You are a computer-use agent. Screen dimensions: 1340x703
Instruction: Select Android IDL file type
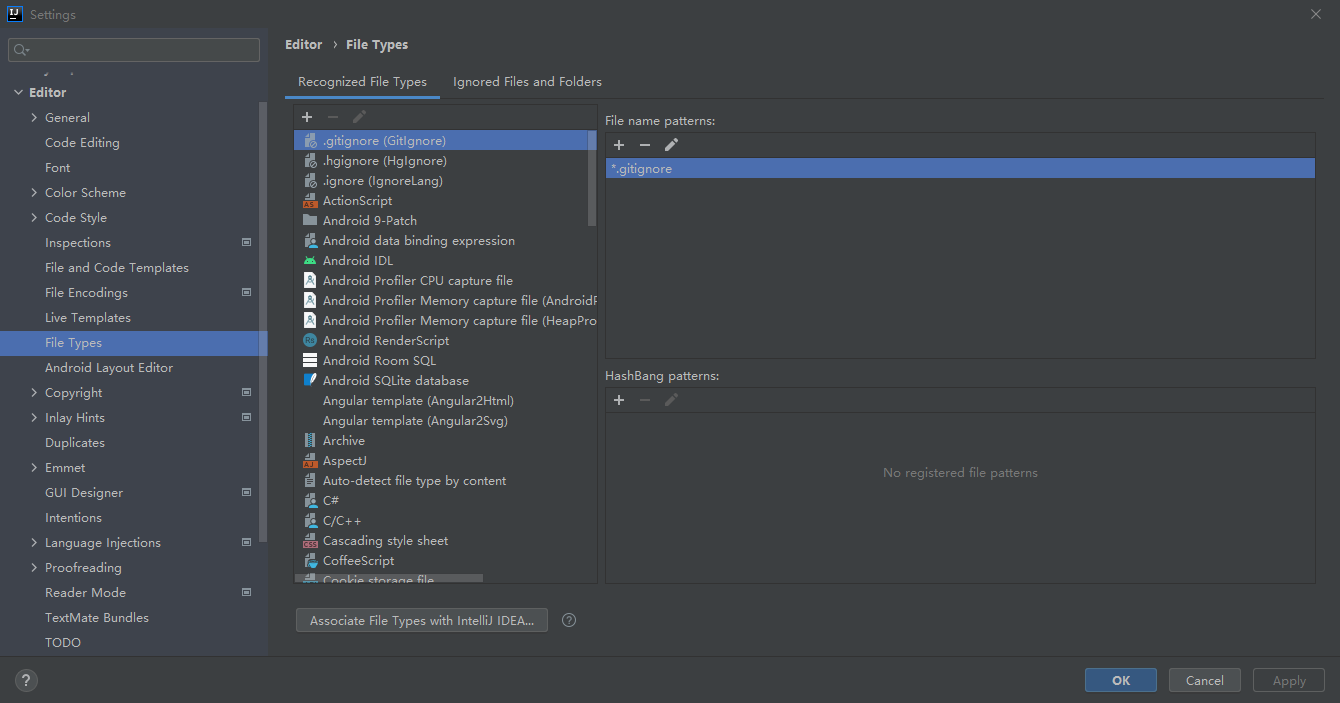[357, 261]
